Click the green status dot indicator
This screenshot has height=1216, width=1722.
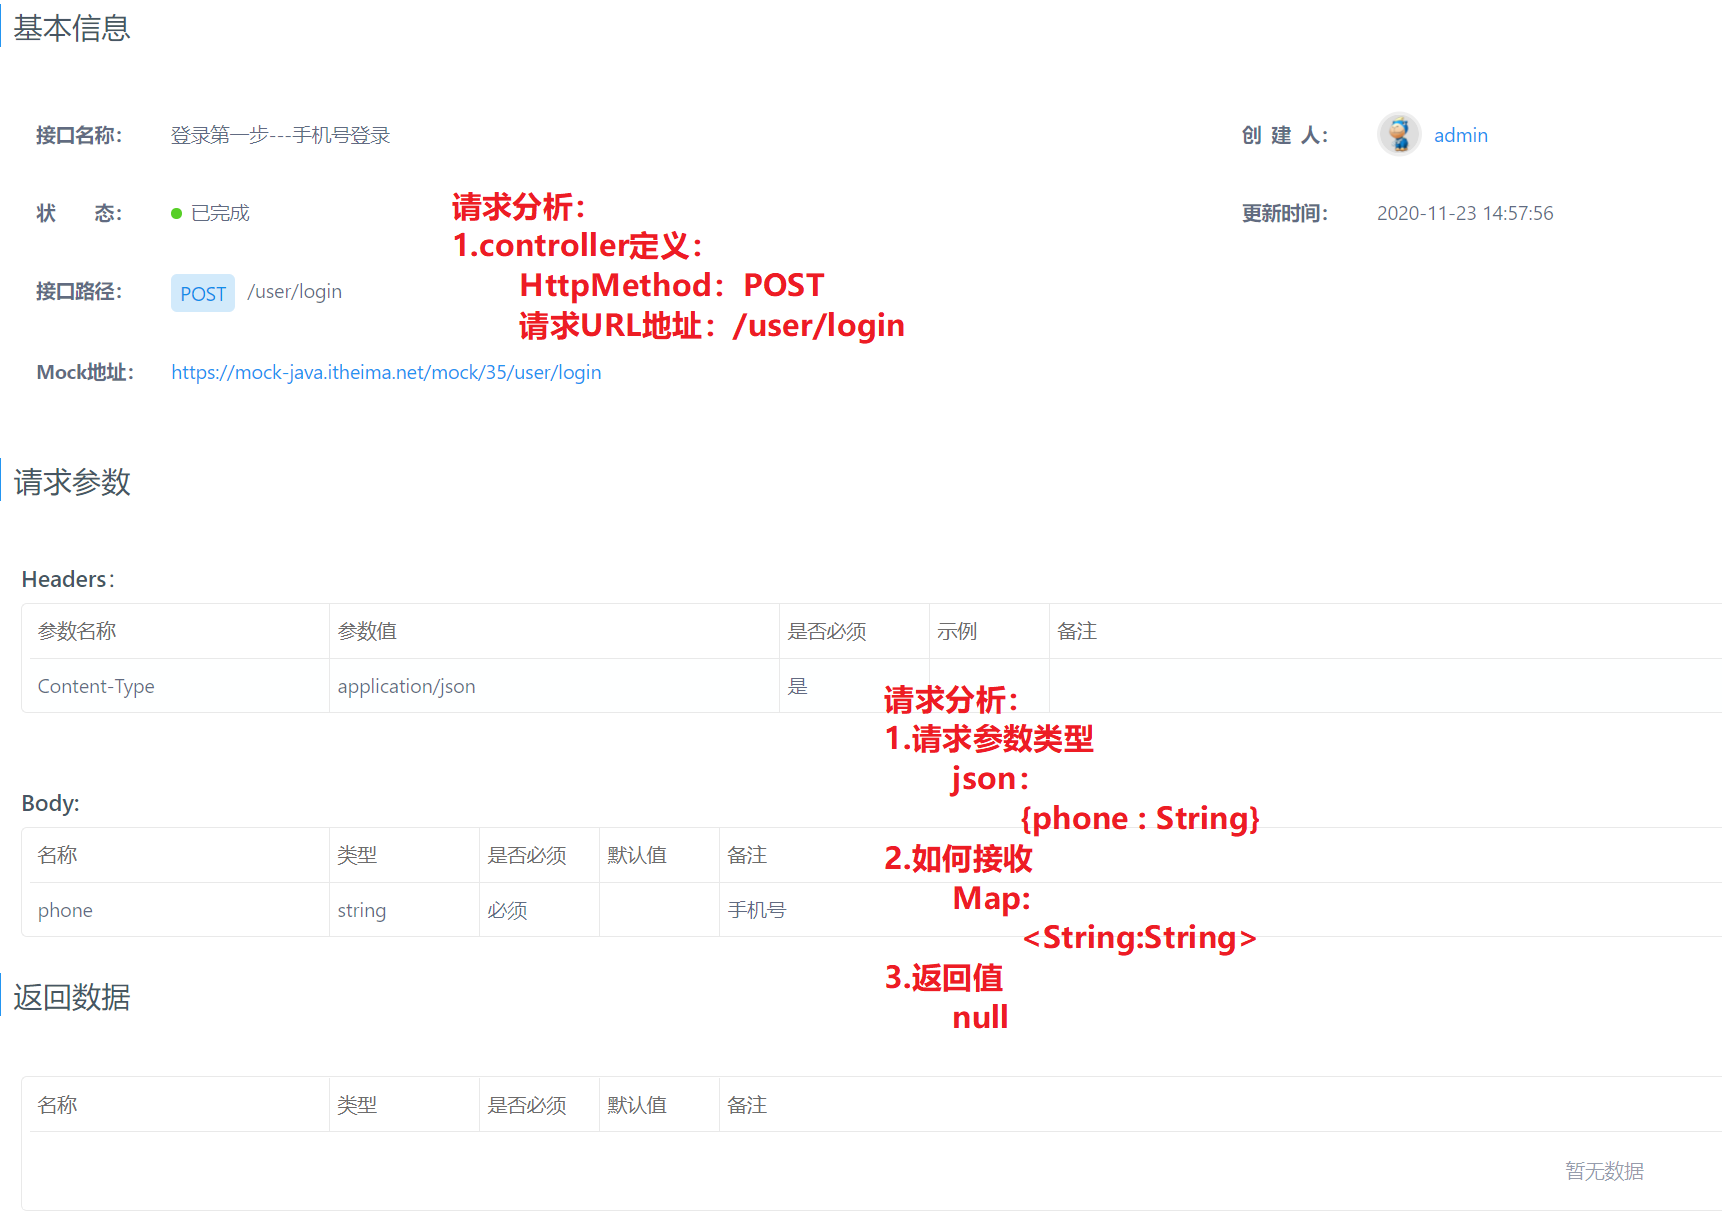coord(176,213)
